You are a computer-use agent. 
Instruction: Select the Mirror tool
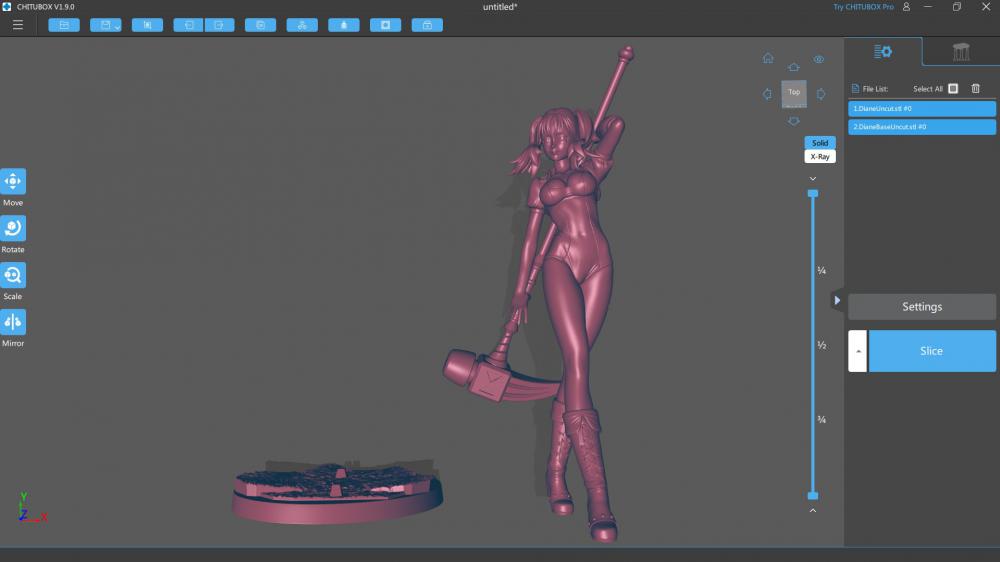tap(13, 322)
